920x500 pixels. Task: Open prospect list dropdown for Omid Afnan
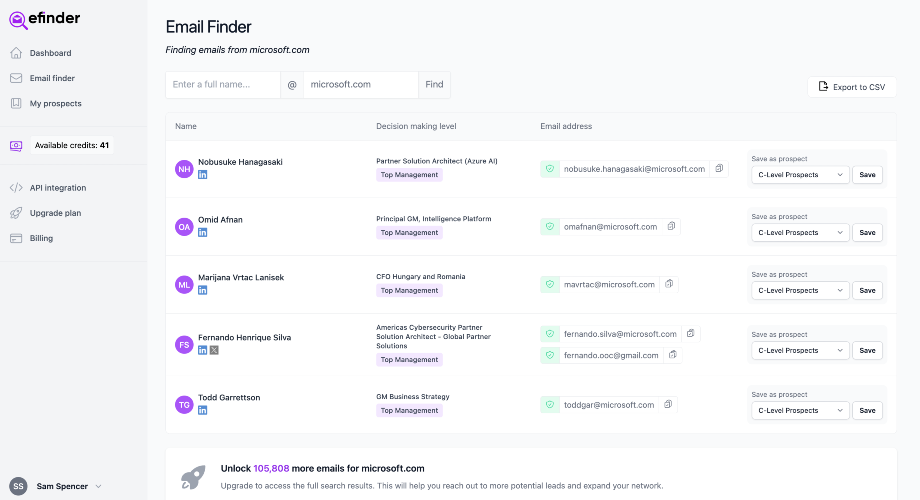[x=800, y=232]
